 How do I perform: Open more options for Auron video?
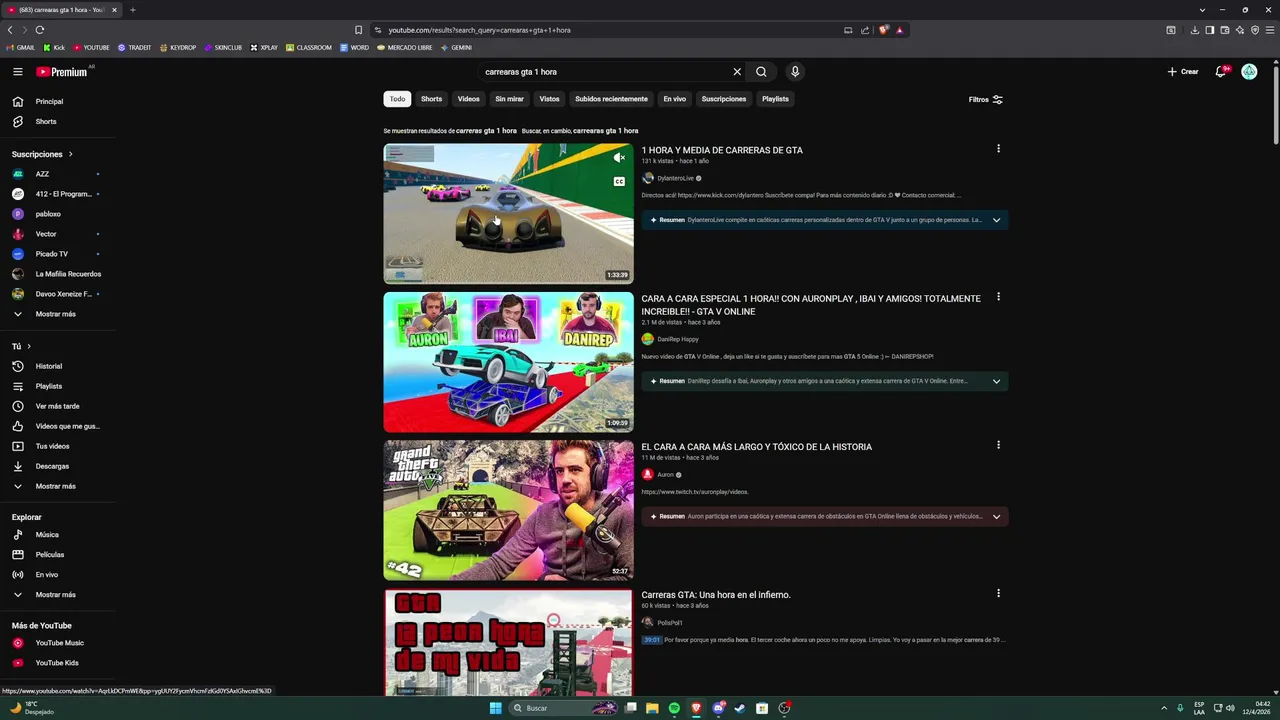[998, 445]
